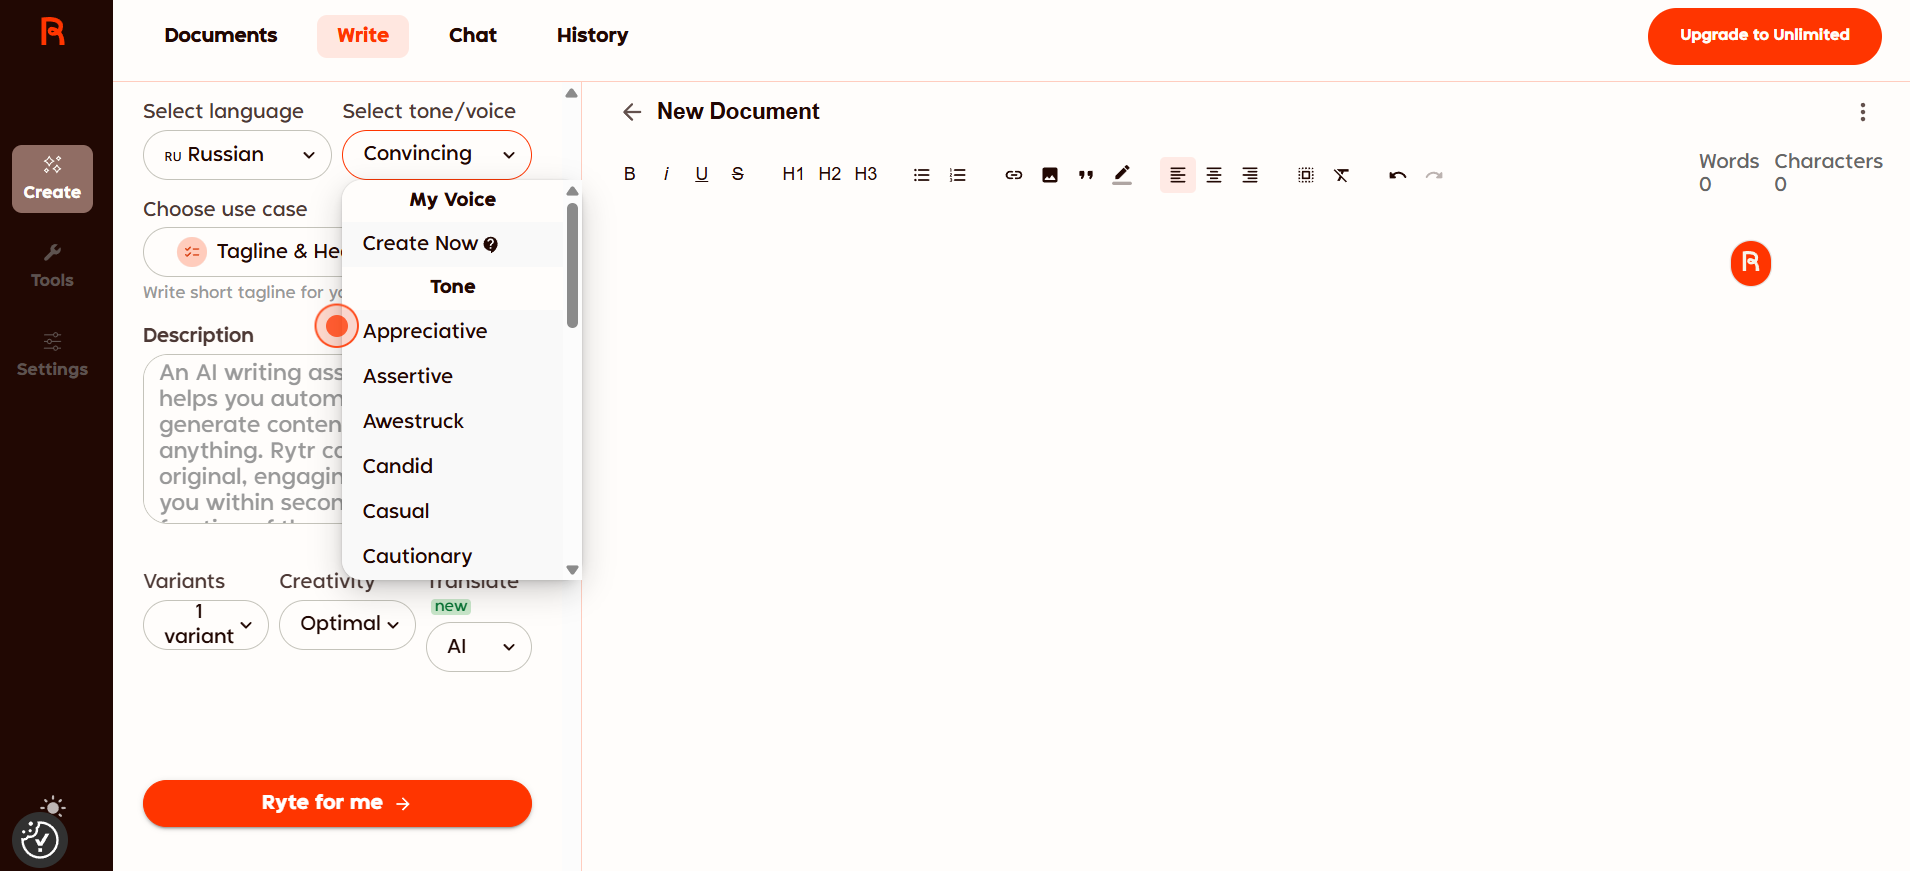
Task: Create a bulleted list
Action: point(921,175)
